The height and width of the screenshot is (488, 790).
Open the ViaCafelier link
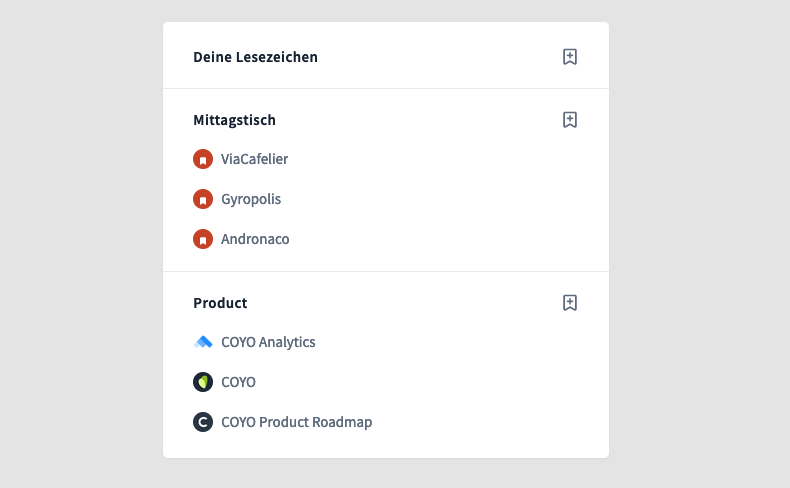click(x=254, y=159)
